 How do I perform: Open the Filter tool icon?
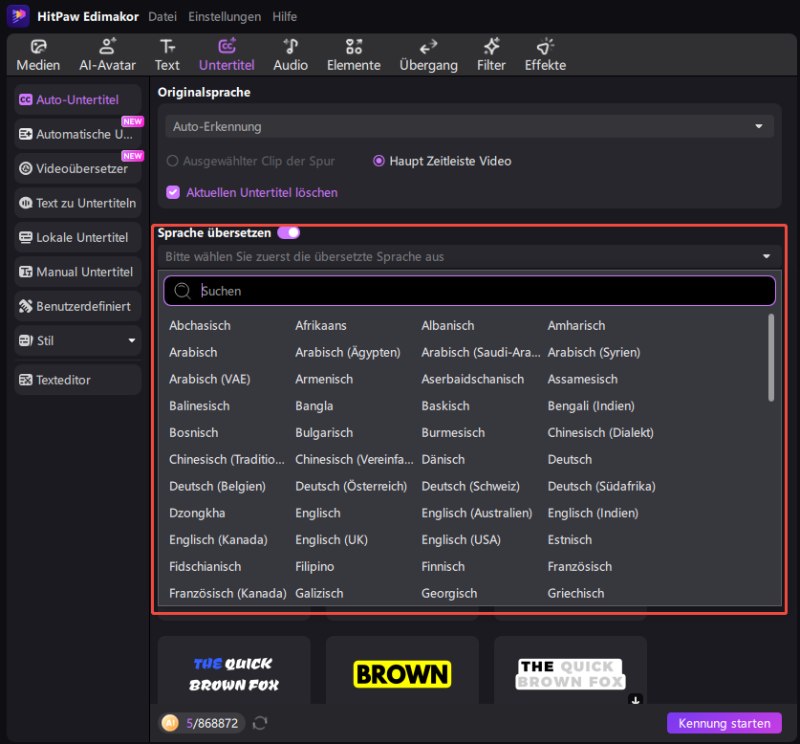(491, 47)
